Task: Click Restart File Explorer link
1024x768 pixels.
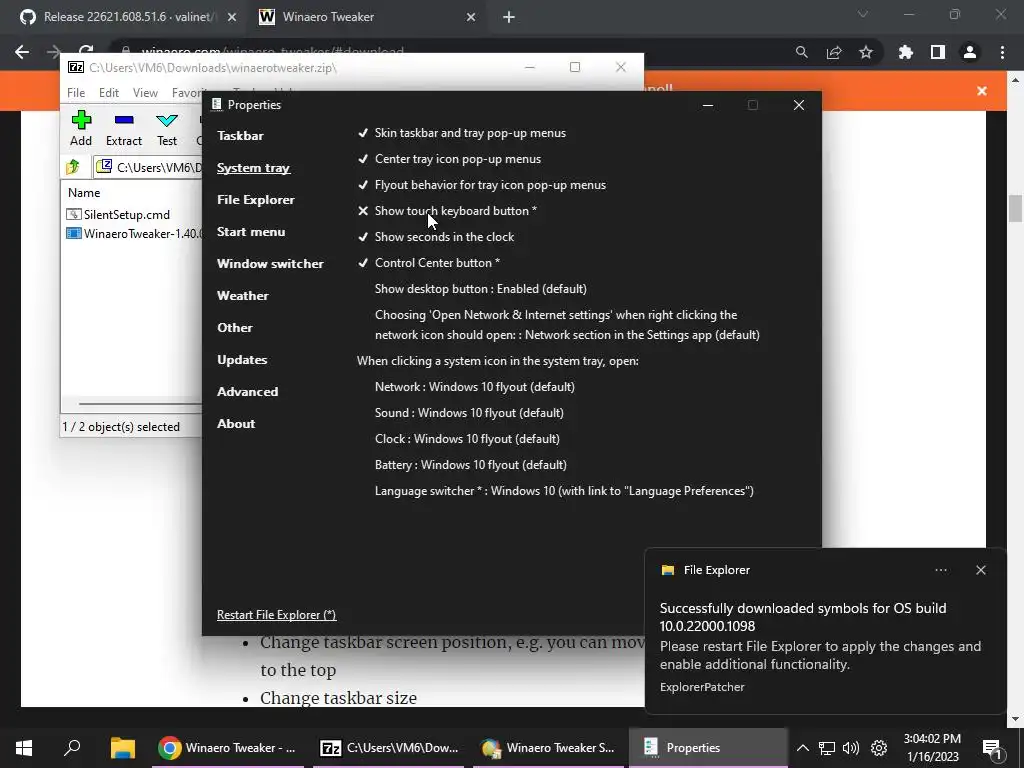Action: 276,615
